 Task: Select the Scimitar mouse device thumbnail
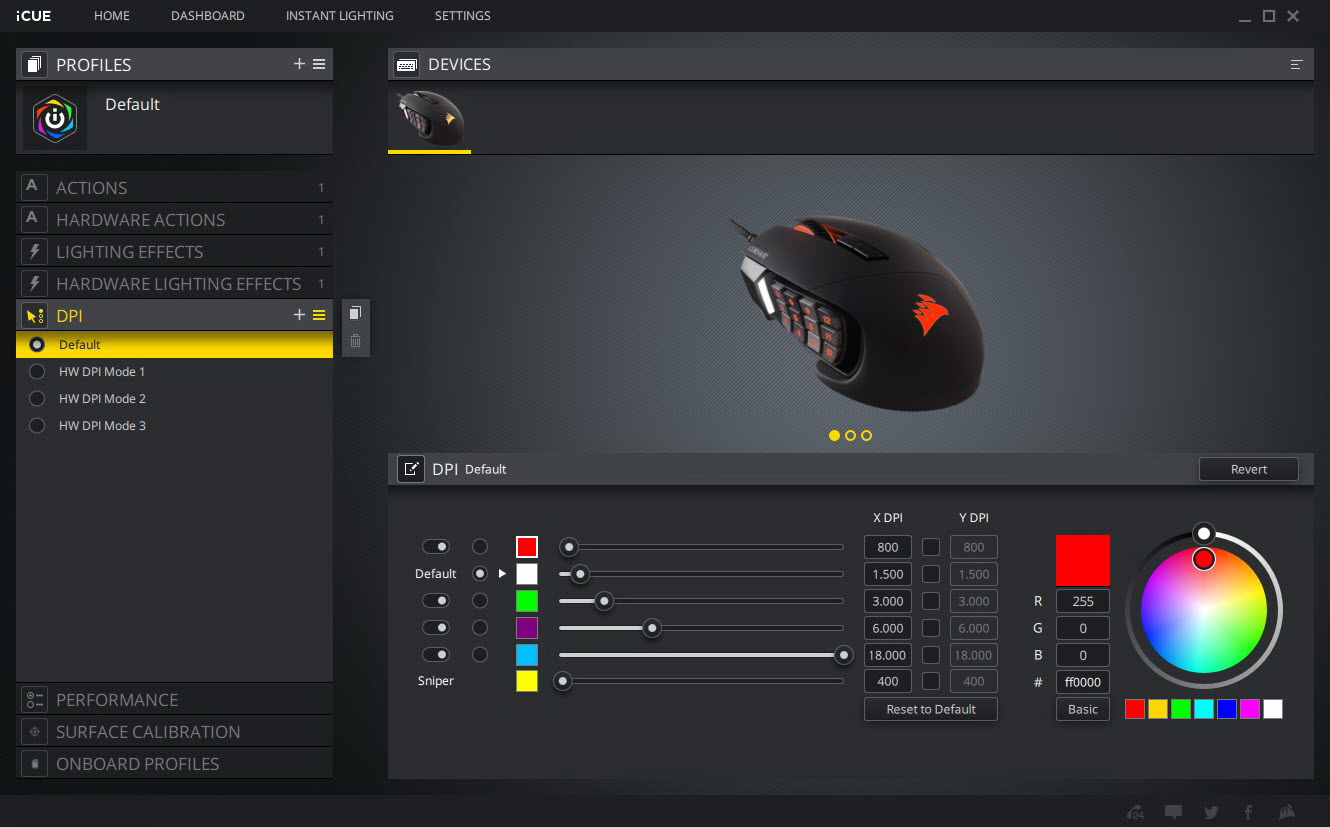click(429, 119)
